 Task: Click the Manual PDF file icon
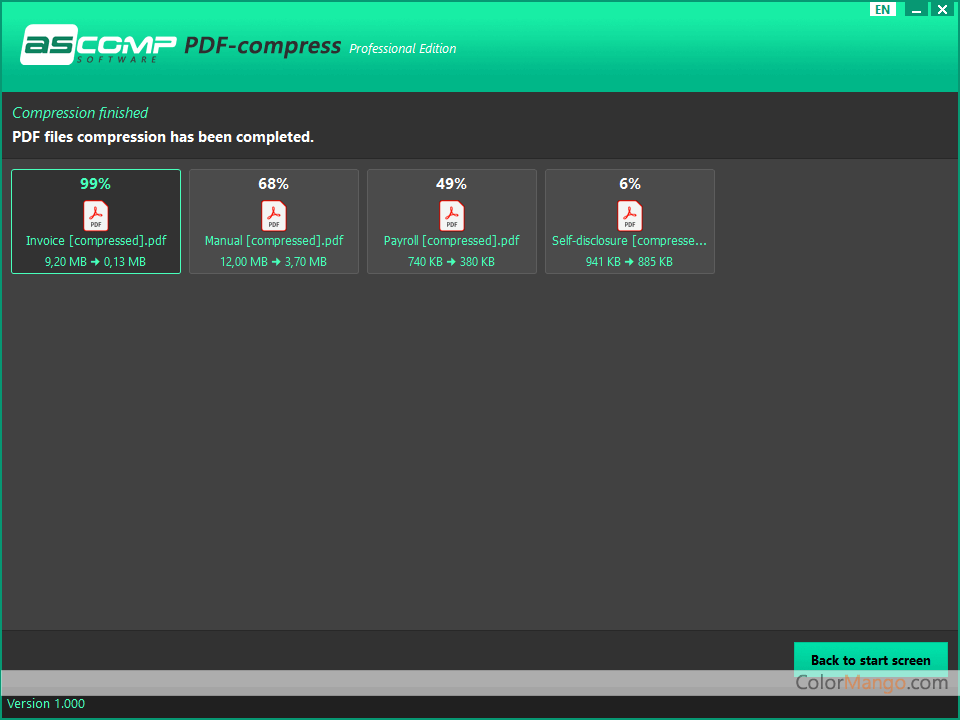274,215
